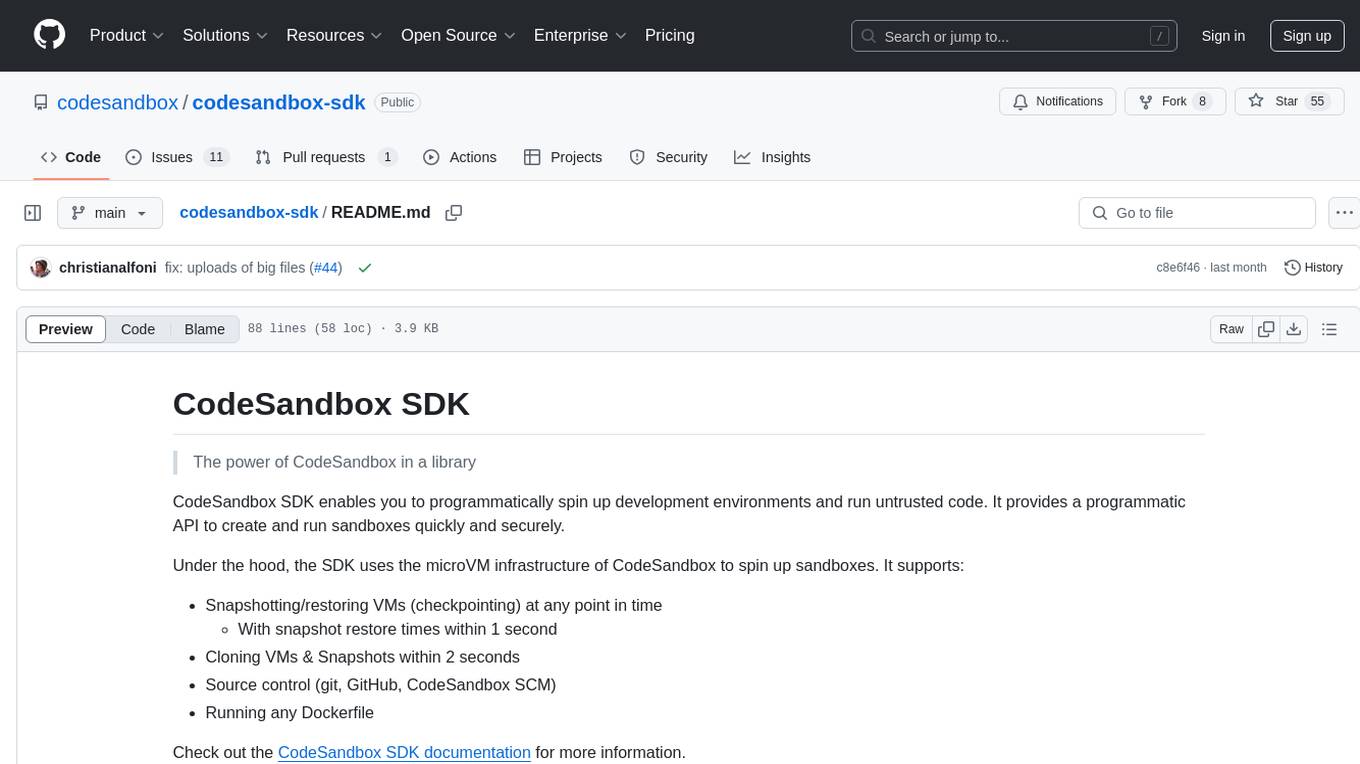Open the Projects tab
The image size is (1360, 764).
click(x=563, y=157)
